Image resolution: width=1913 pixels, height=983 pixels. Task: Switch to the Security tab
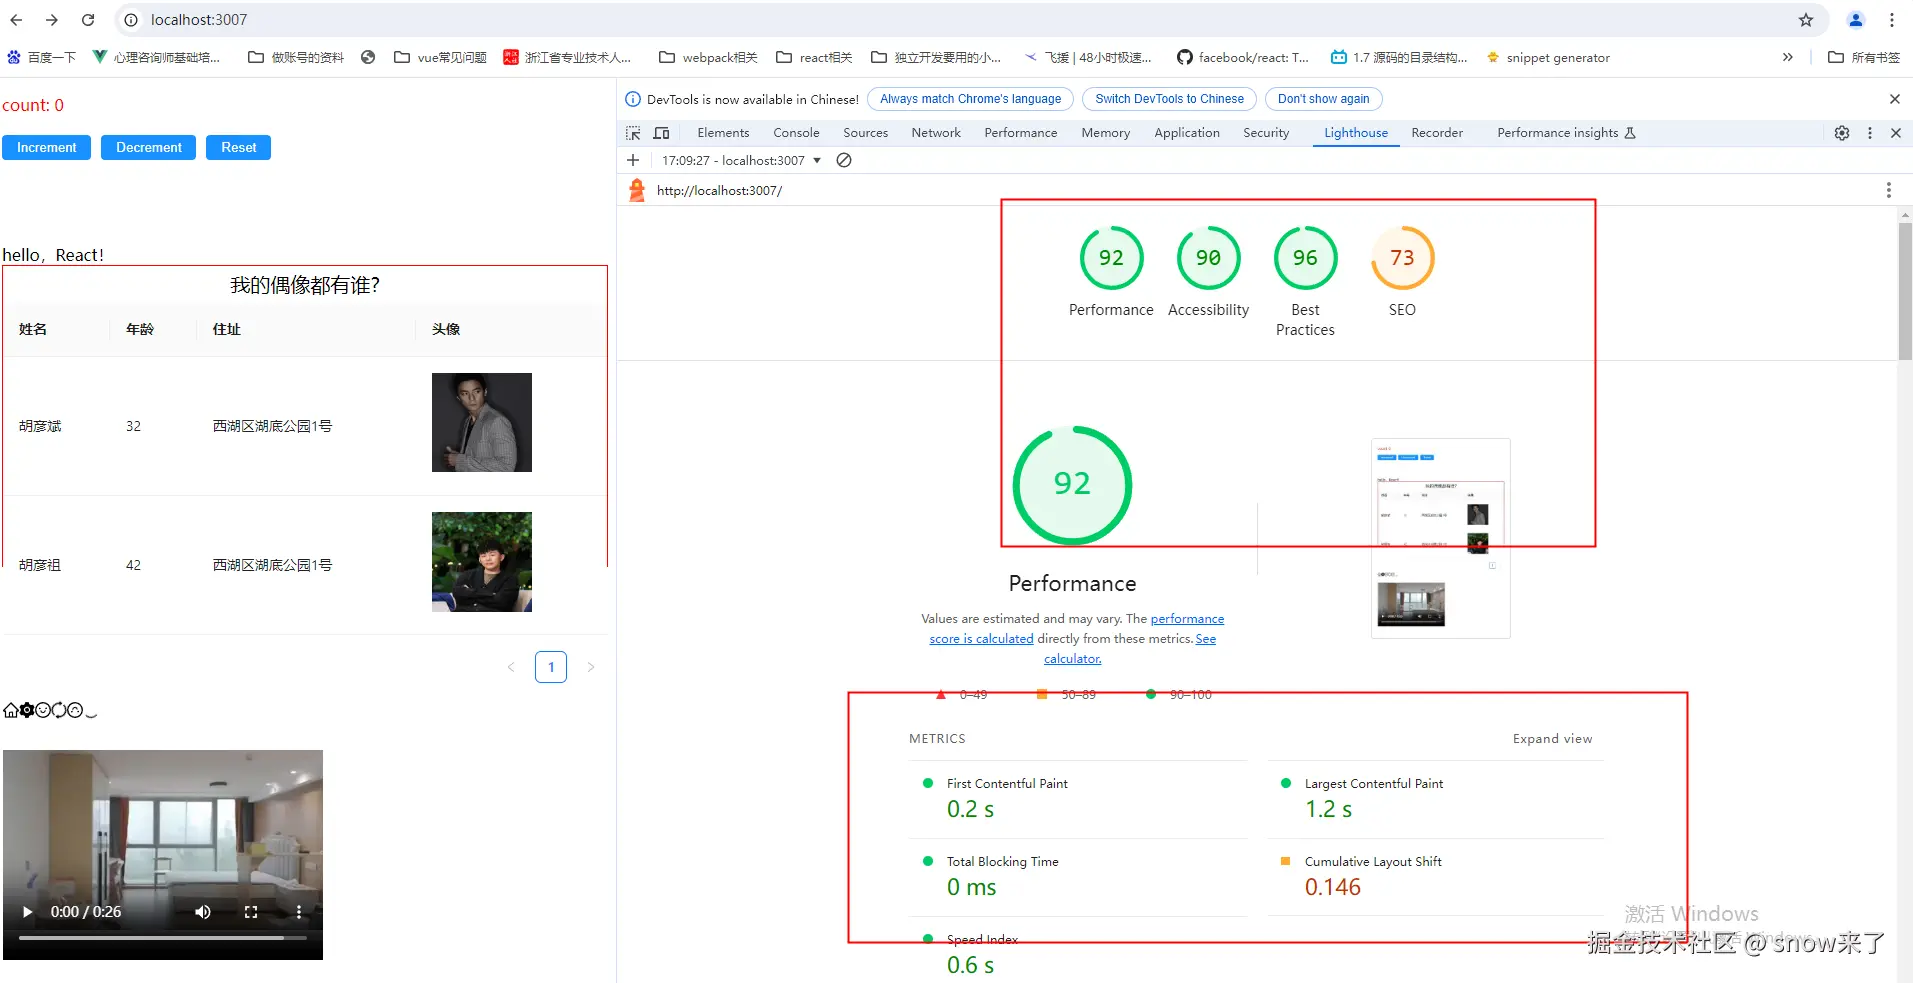click(x=1266, y=133)
